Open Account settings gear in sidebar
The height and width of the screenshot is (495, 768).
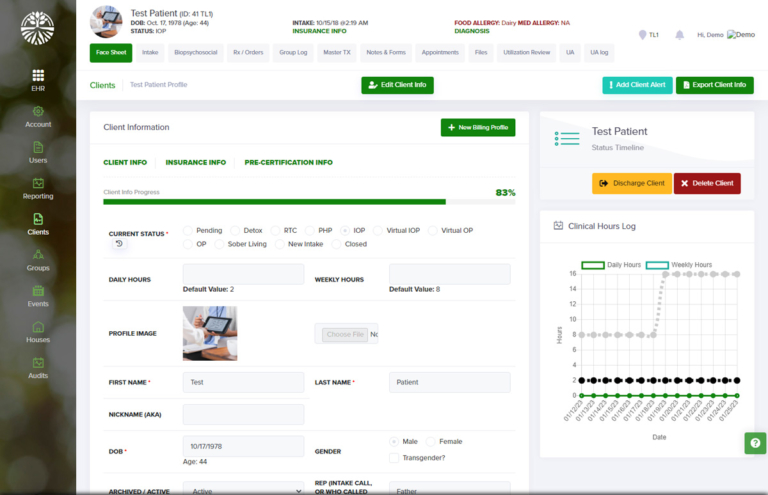(x=38, y=112)
